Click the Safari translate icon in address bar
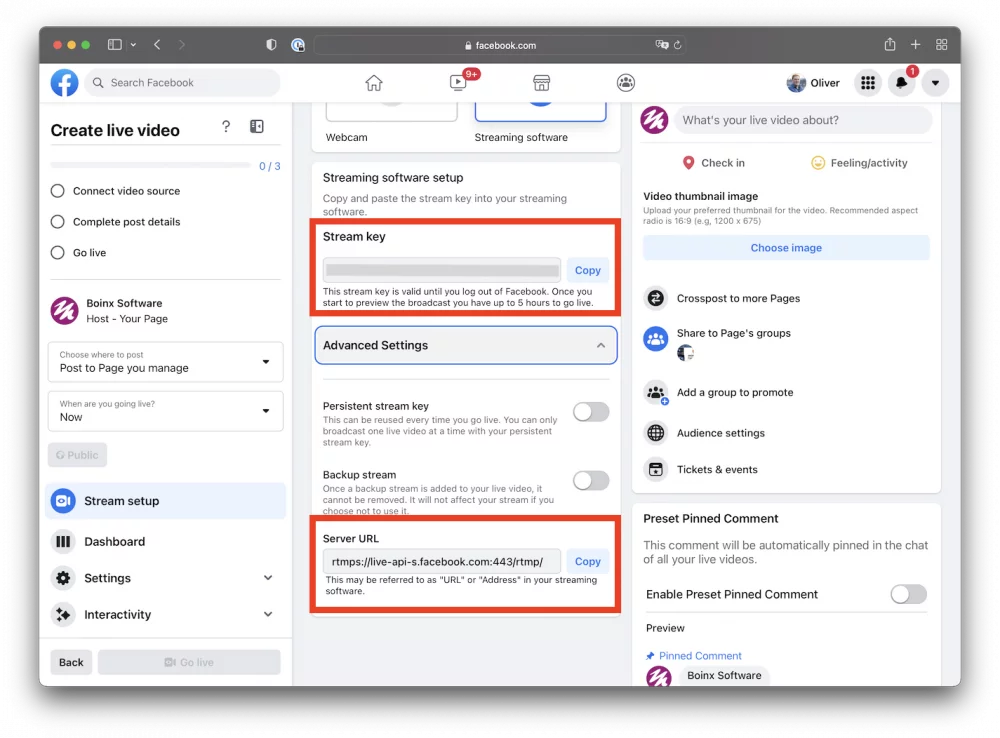1000x738 pixels. click(x=662, y=45)
